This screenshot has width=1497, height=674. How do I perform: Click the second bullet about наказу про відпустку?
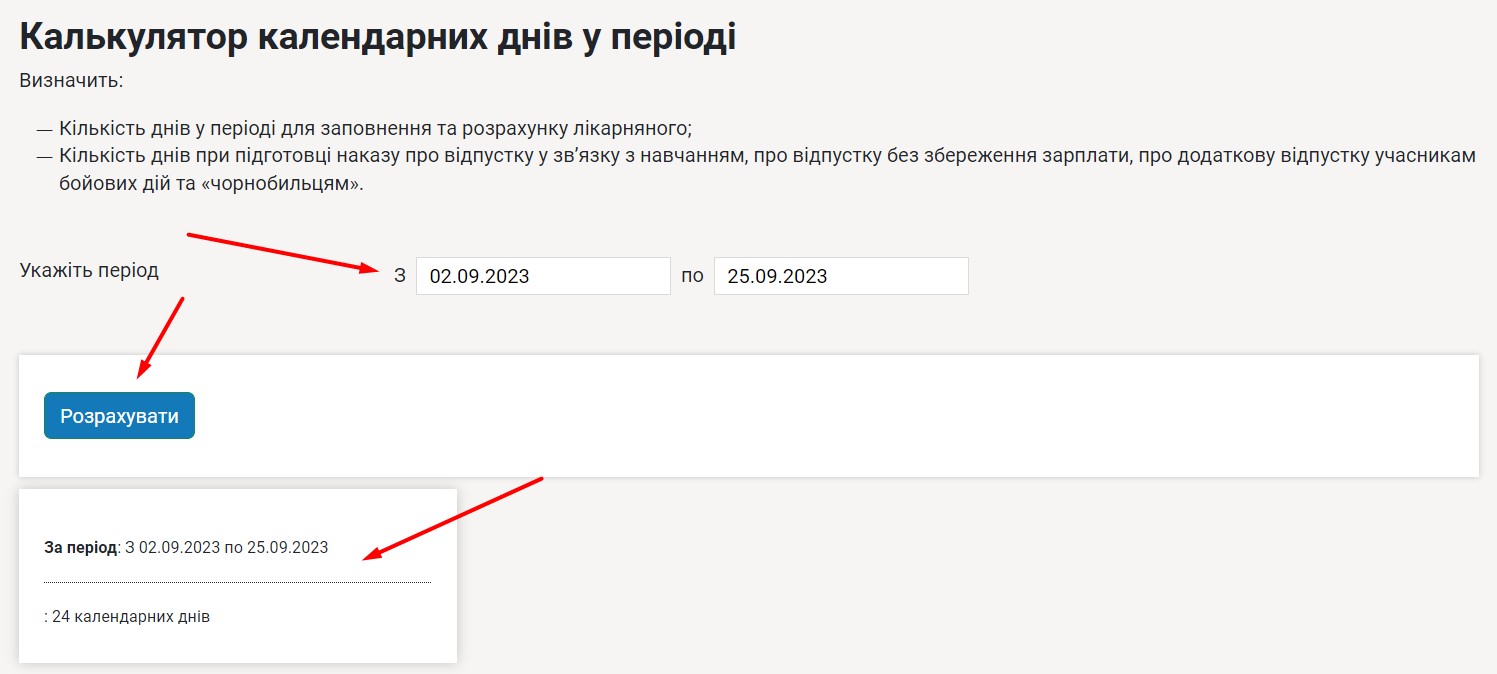point(766,157)
